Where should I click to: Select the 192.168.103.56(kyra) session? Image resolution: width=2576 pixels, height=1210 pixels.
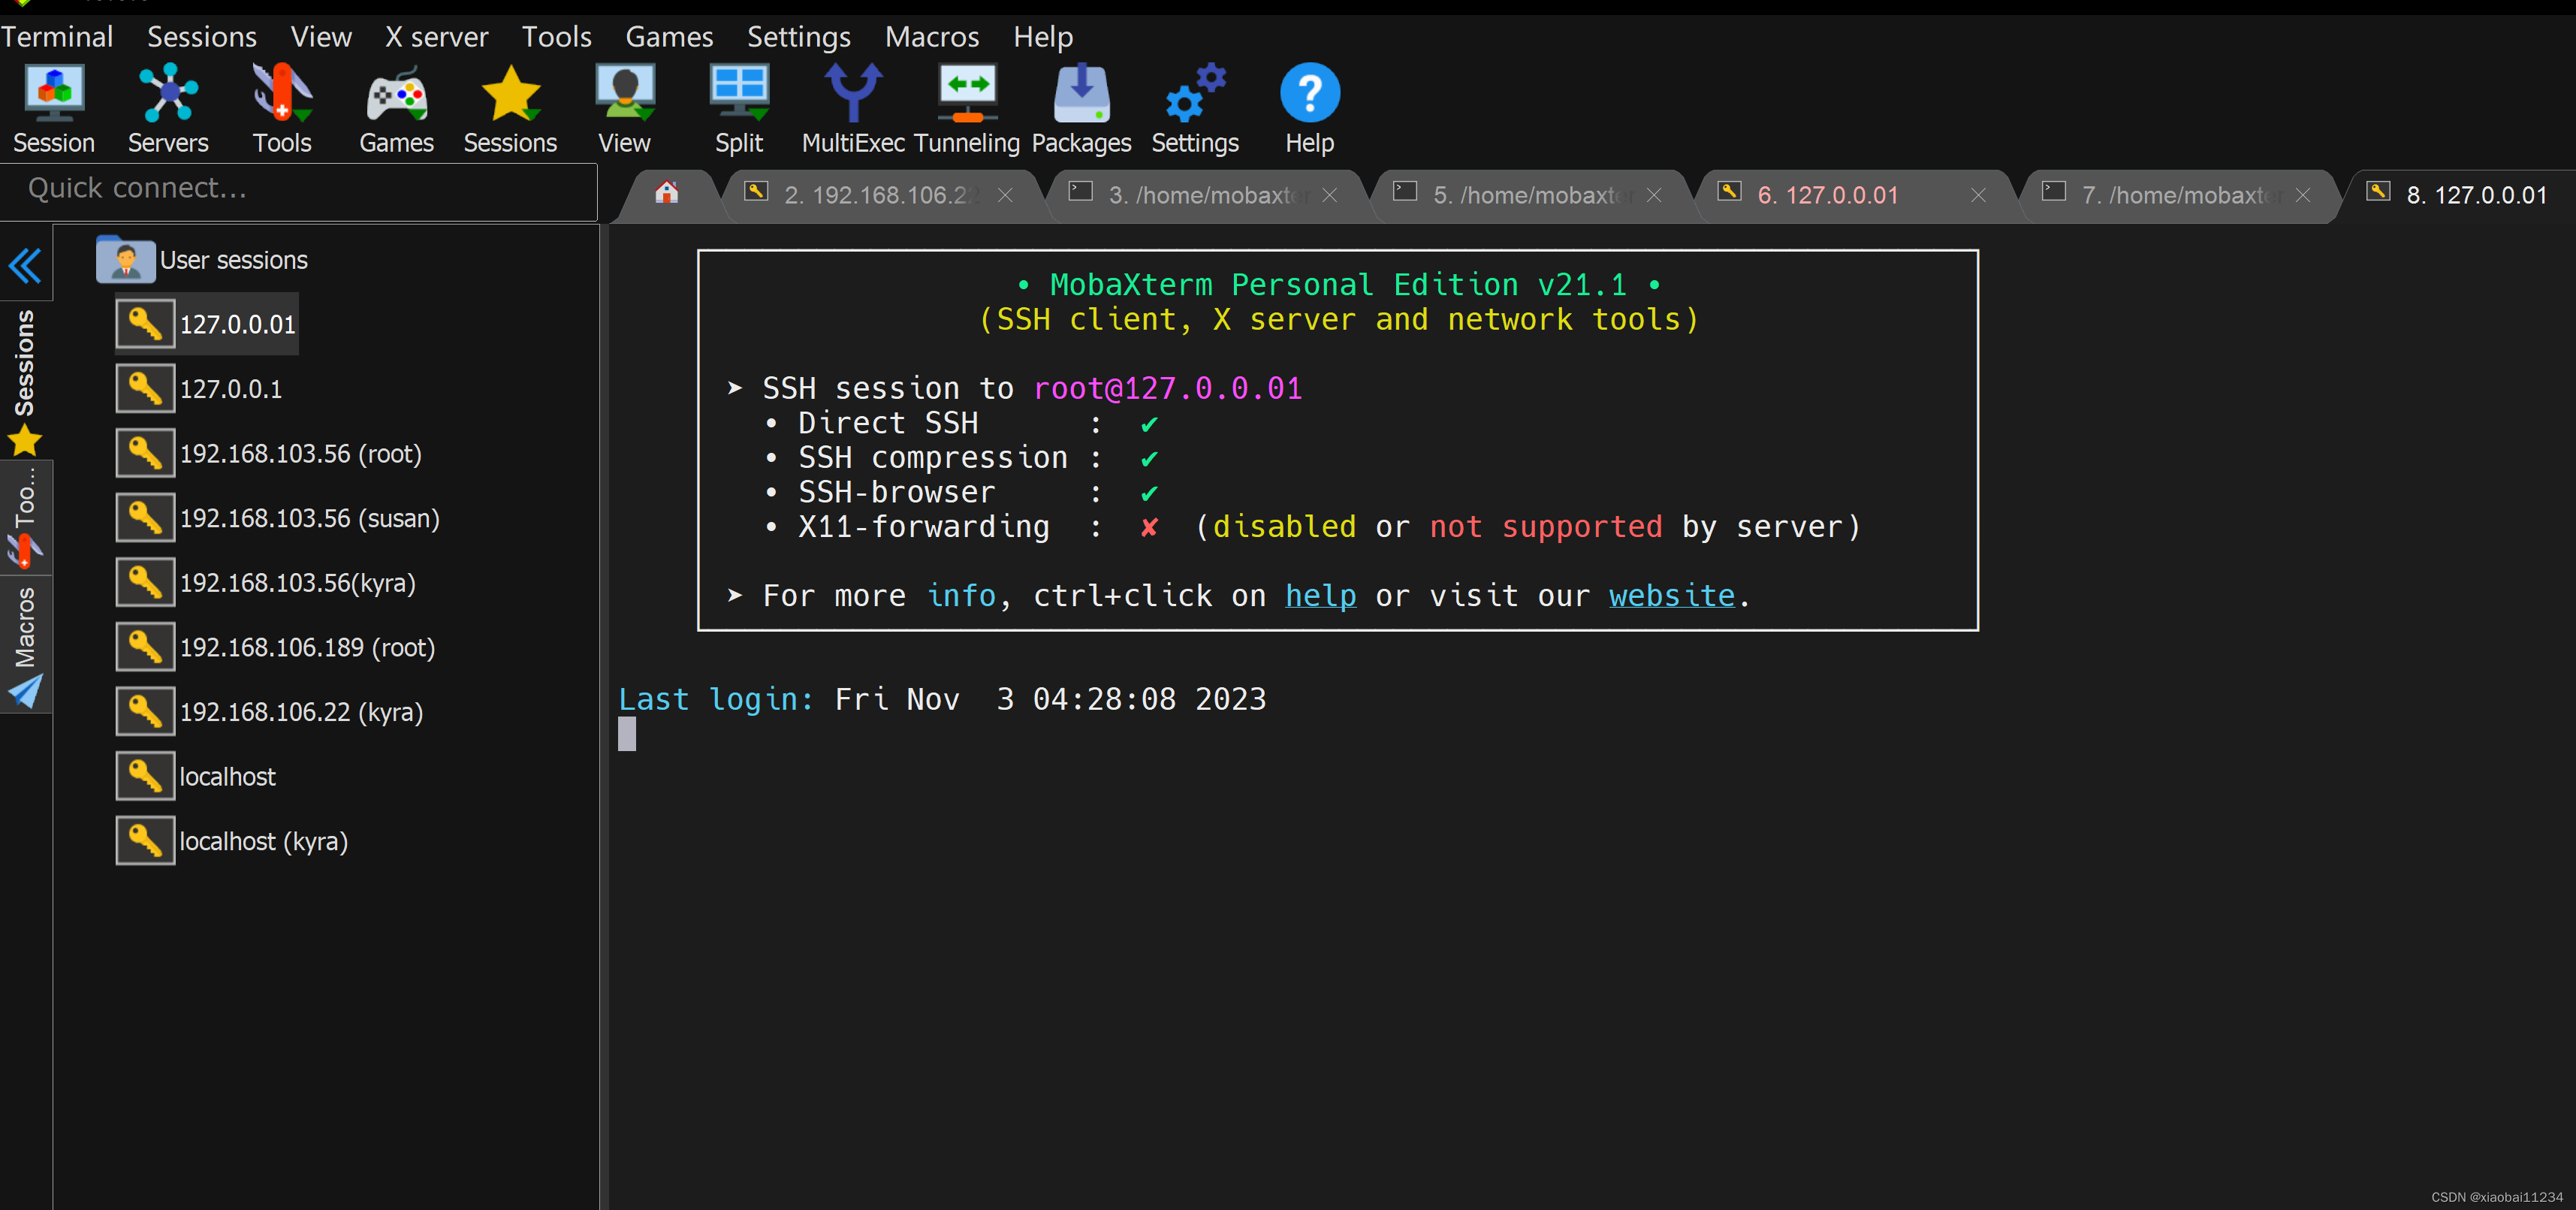coord(266,583)
